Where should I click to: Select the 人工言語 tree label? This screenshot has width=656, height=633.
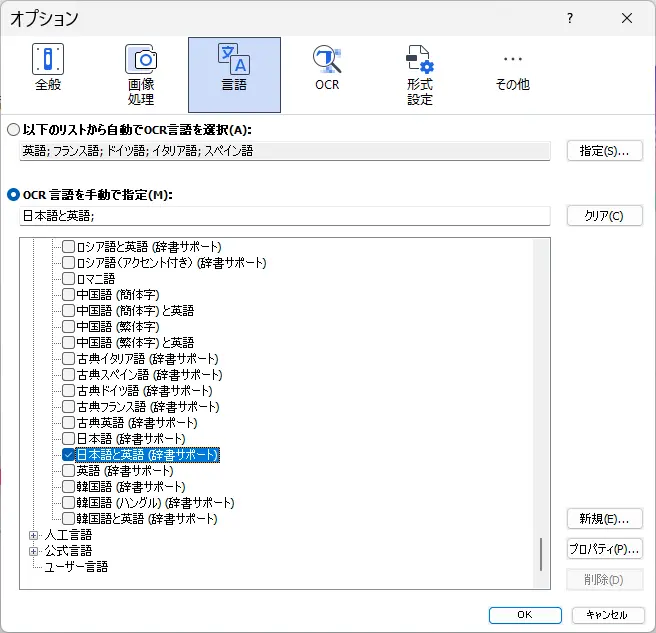68,535
